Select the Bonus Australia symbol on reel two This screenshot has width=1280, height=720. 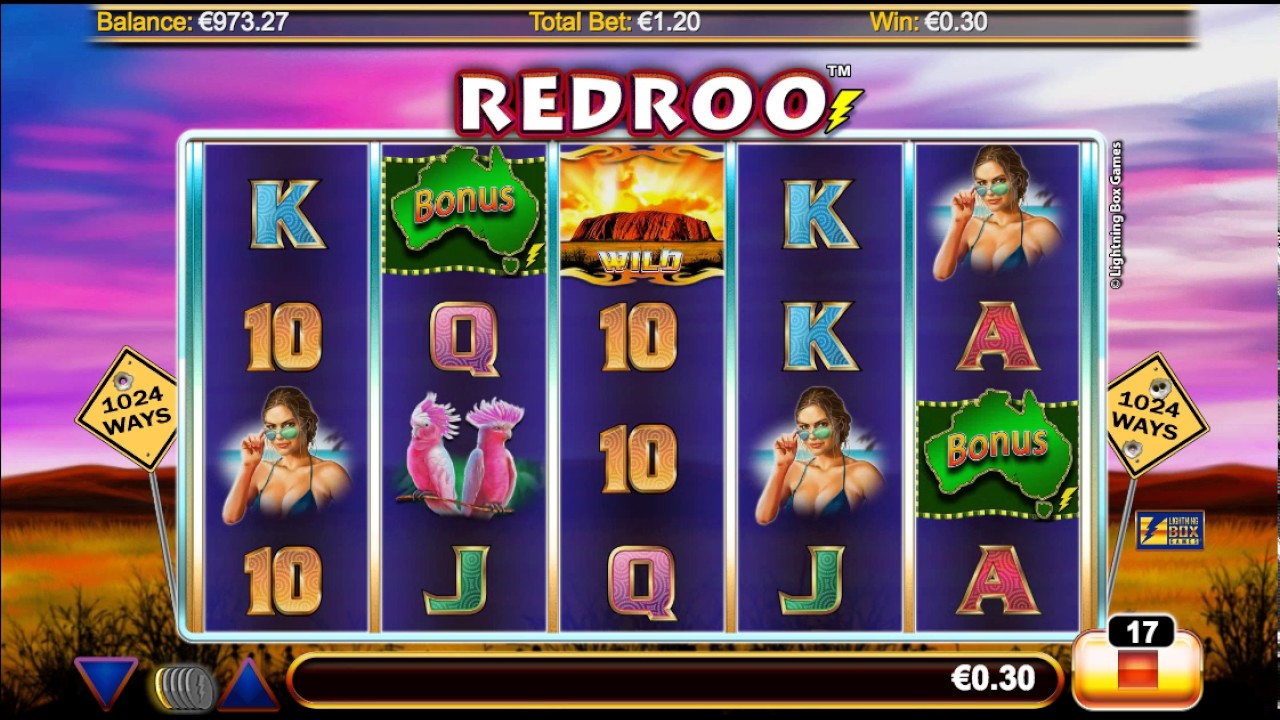464,210
